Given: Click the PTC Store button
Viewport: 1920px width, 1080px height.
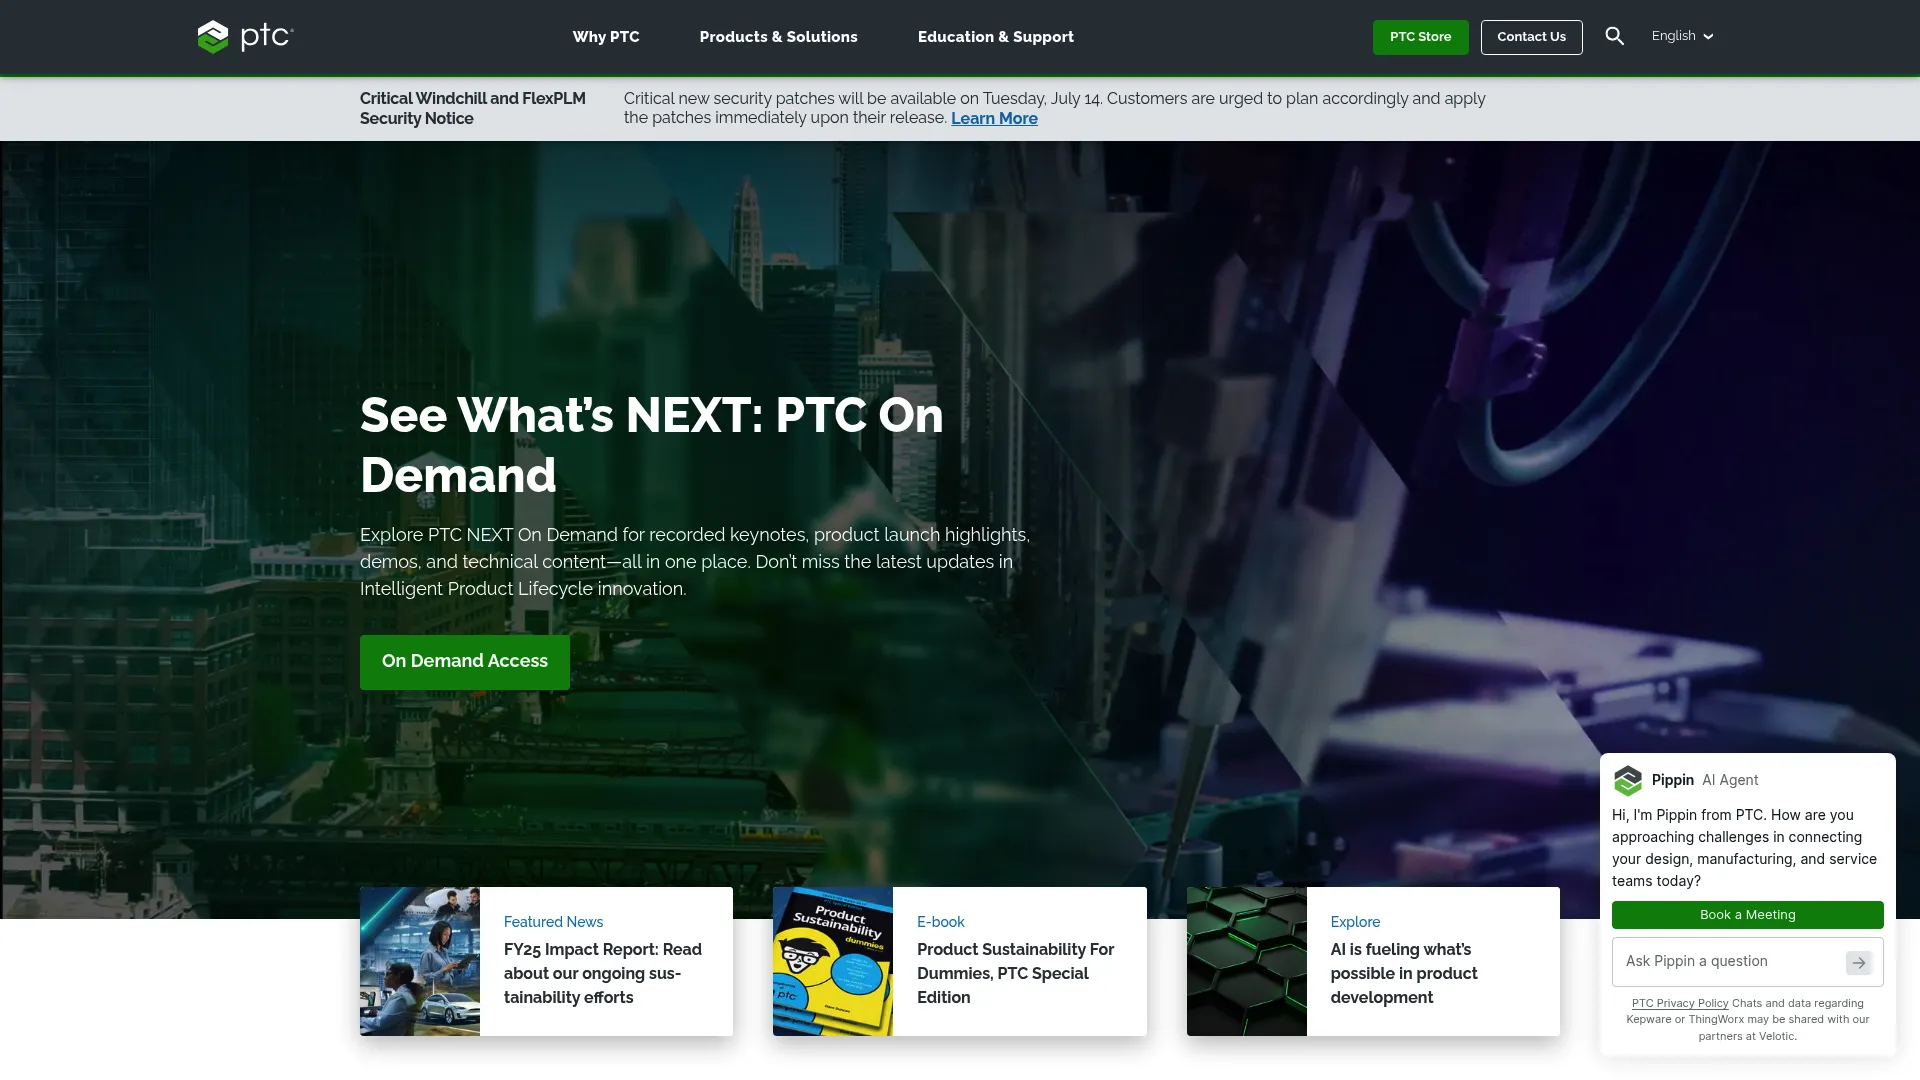Looking at the screenshot, I should [x=1420, y=37].
